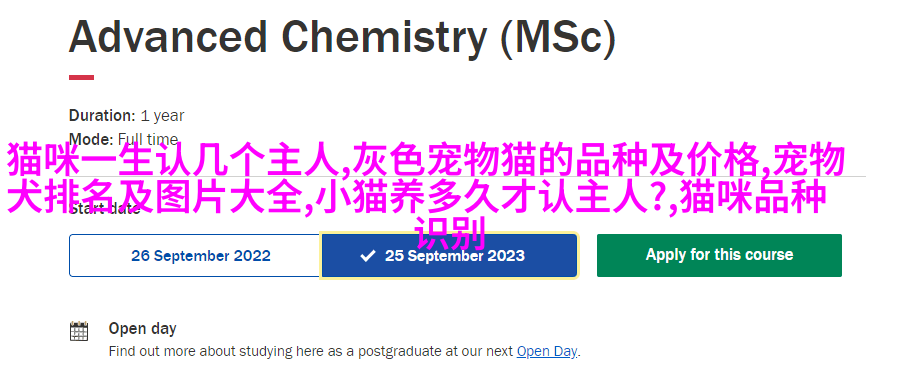Select the 25 September 2023 start date

click(x=449, y=256)
